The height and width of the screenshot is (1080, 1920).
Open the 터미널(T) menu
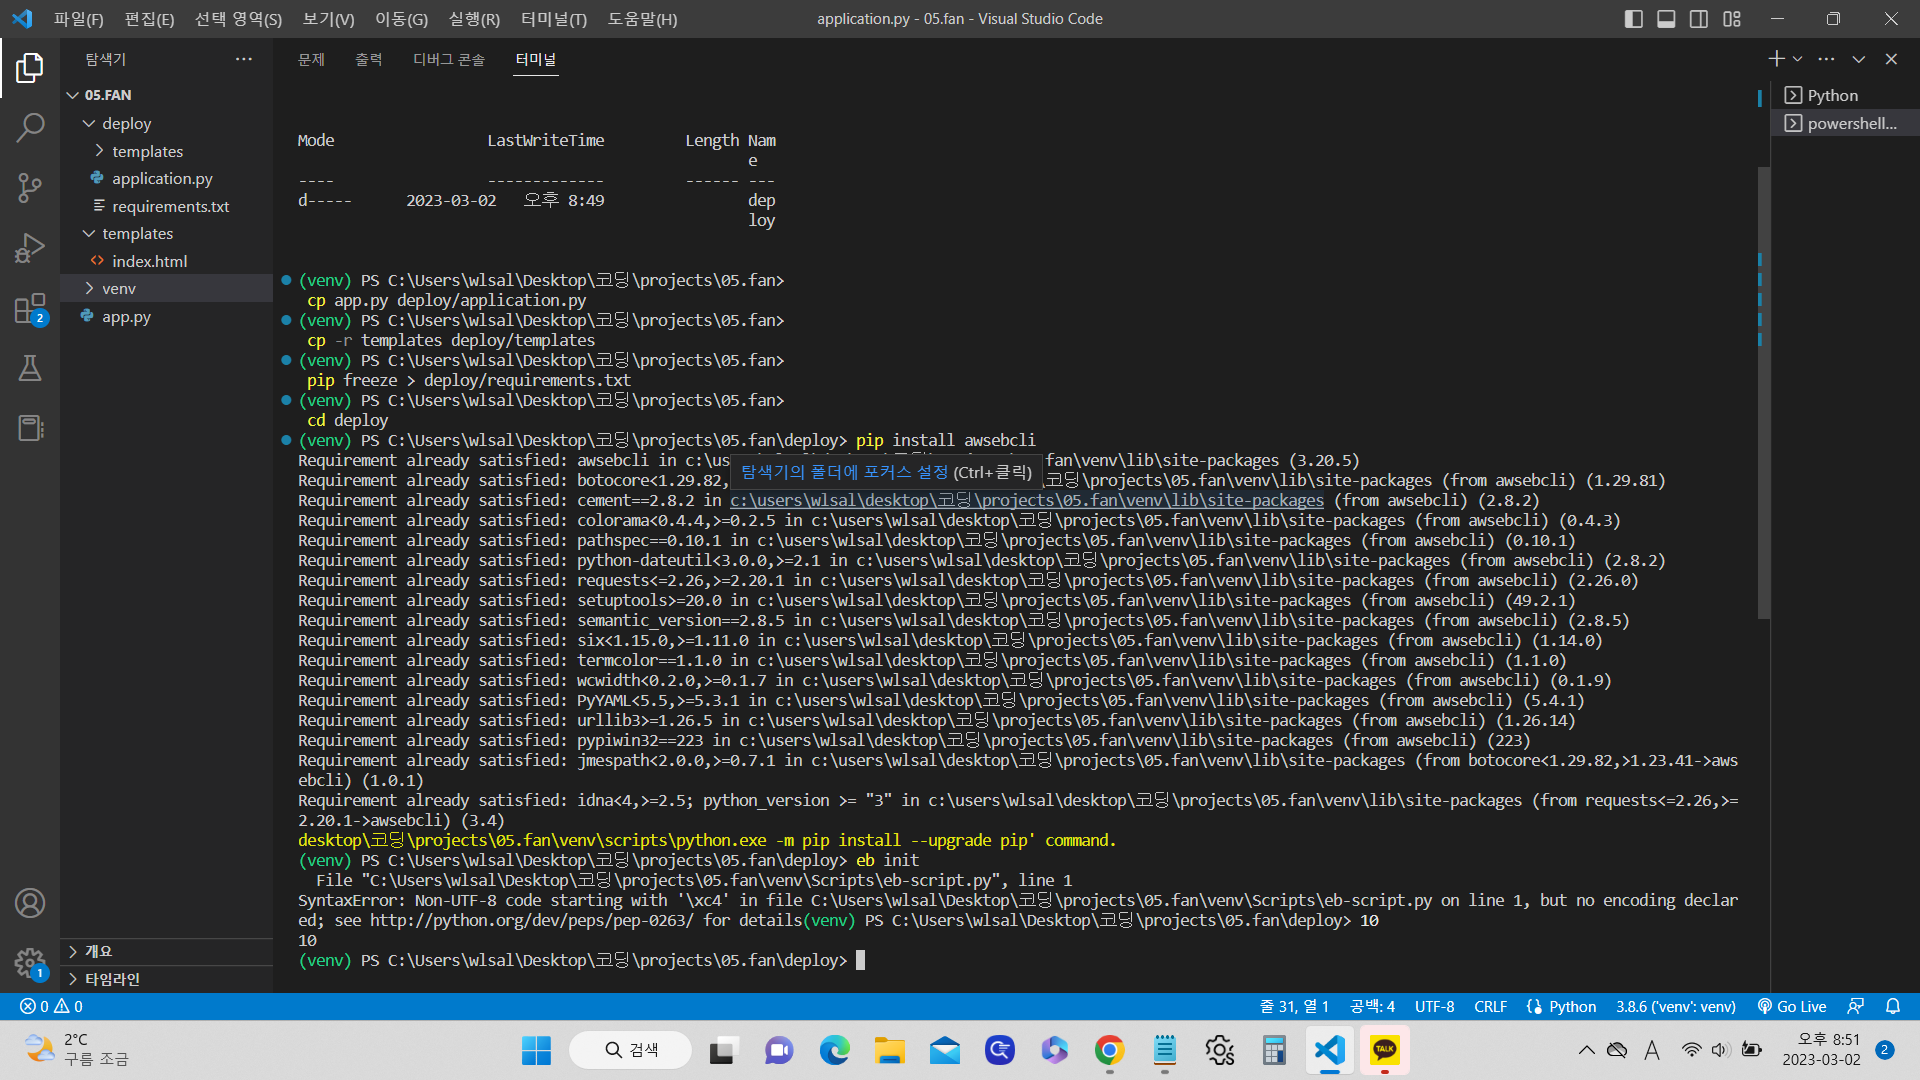554,19
